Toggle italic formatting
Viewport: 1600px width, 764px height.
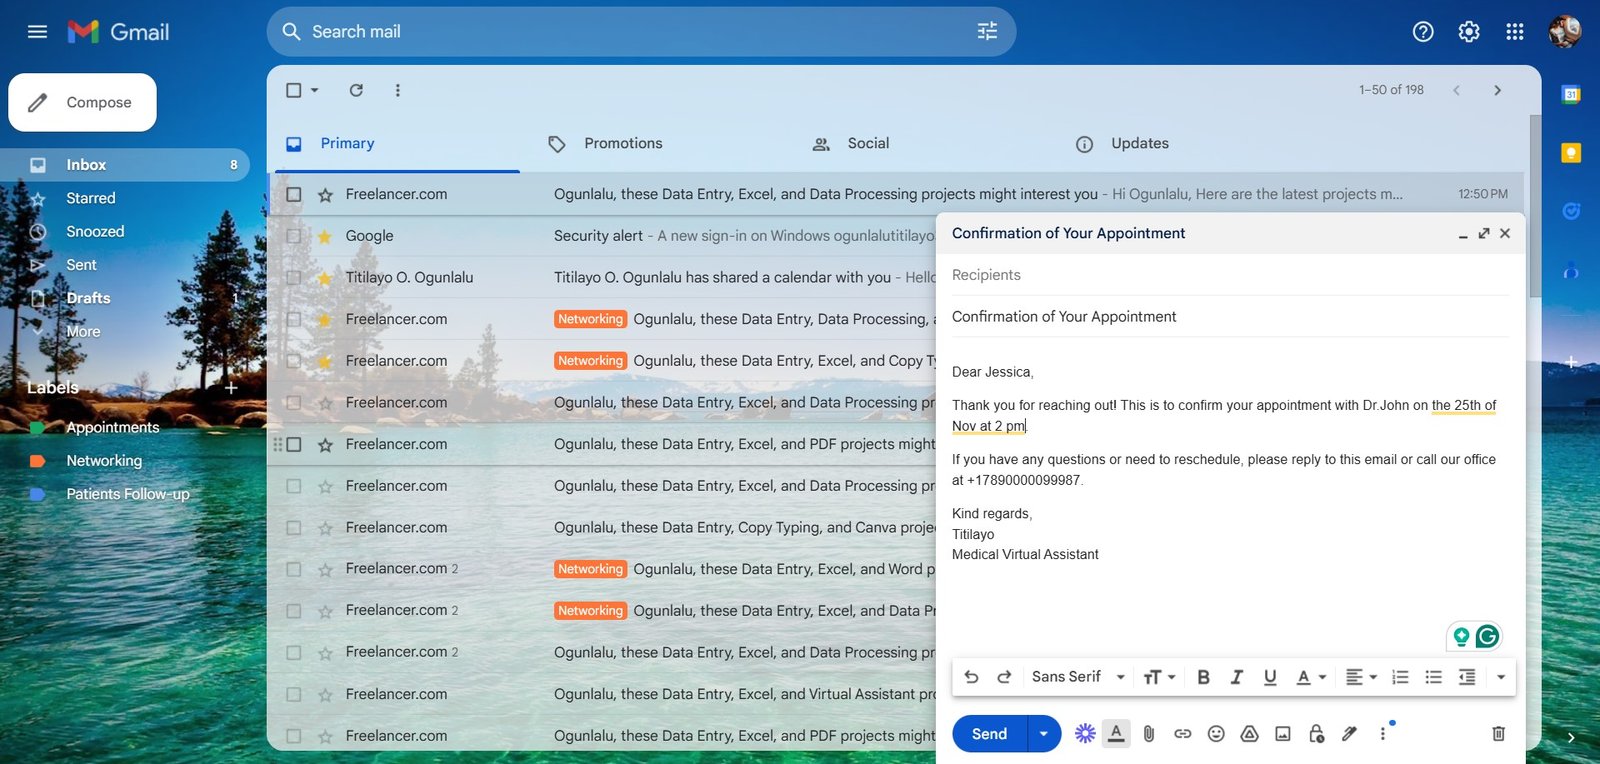(x=1236, y=677)
